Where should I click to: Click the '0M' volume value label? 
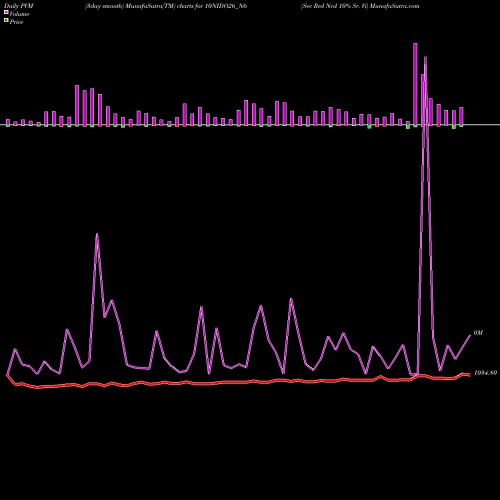pyautogui.click(x=478, y=333)
